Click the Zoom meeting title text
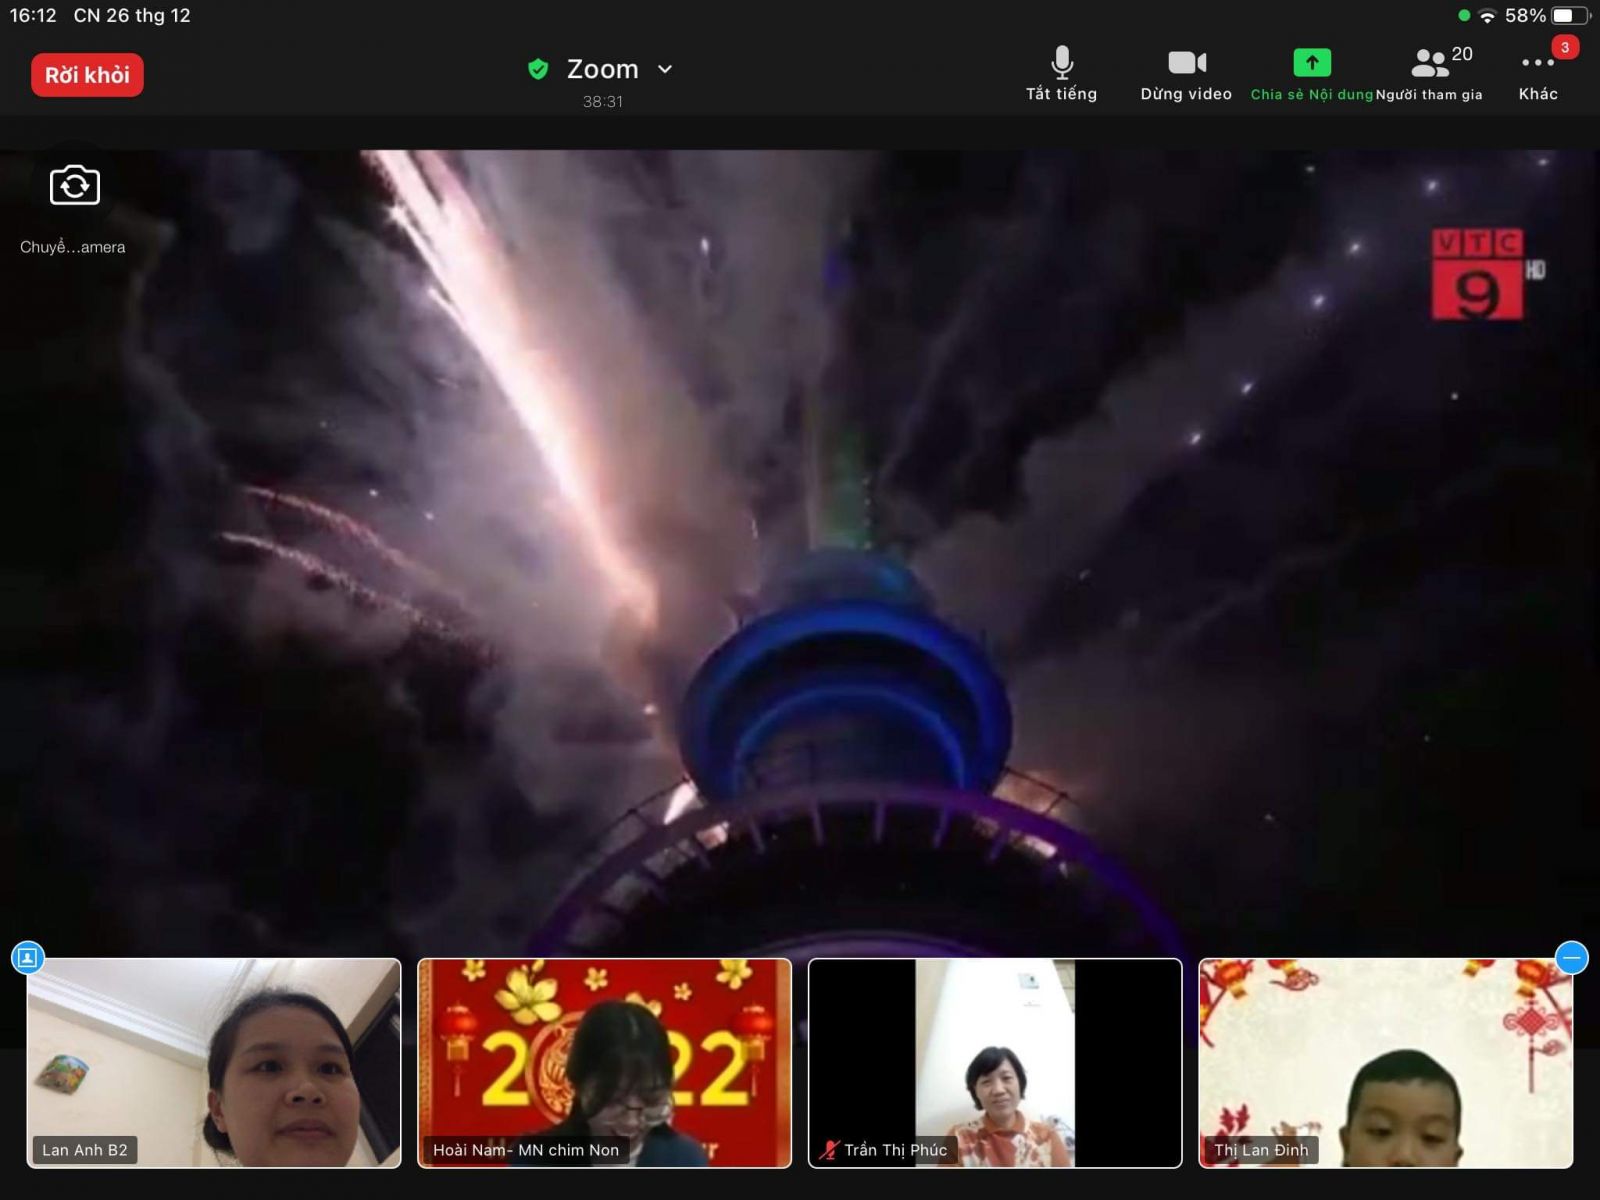 [602, 69]
